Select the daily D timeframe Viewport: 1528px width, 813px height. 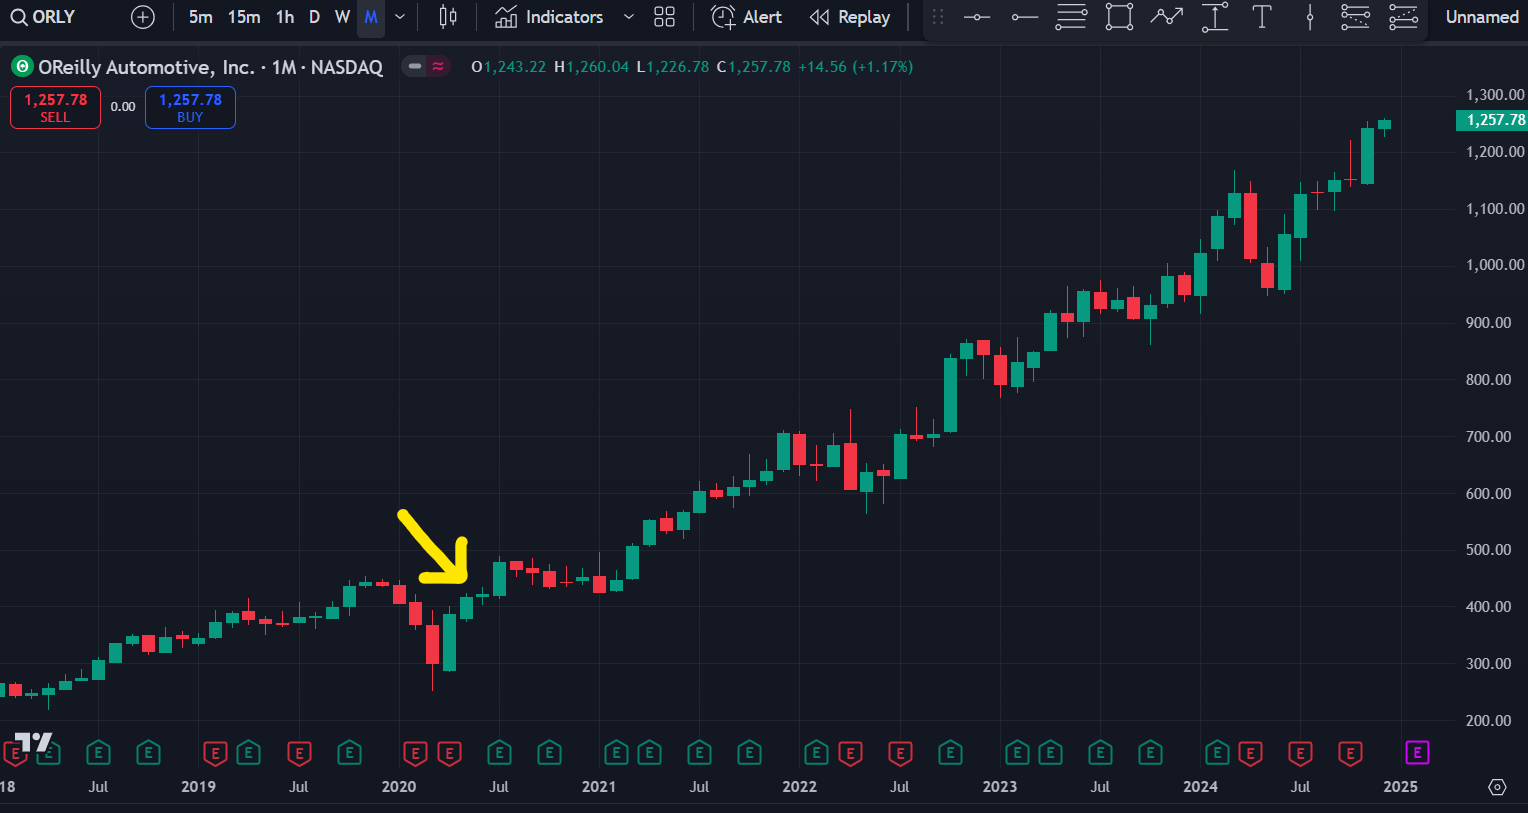(x=314, y=17)
